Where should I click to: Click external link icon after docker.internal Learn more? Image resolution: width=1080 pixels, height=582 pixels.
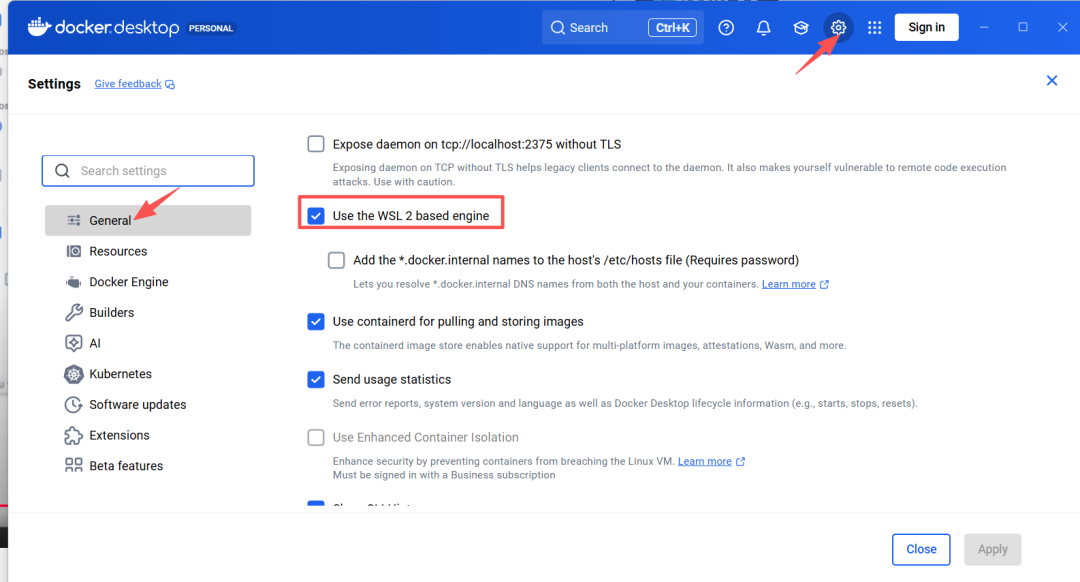[824, 284]
